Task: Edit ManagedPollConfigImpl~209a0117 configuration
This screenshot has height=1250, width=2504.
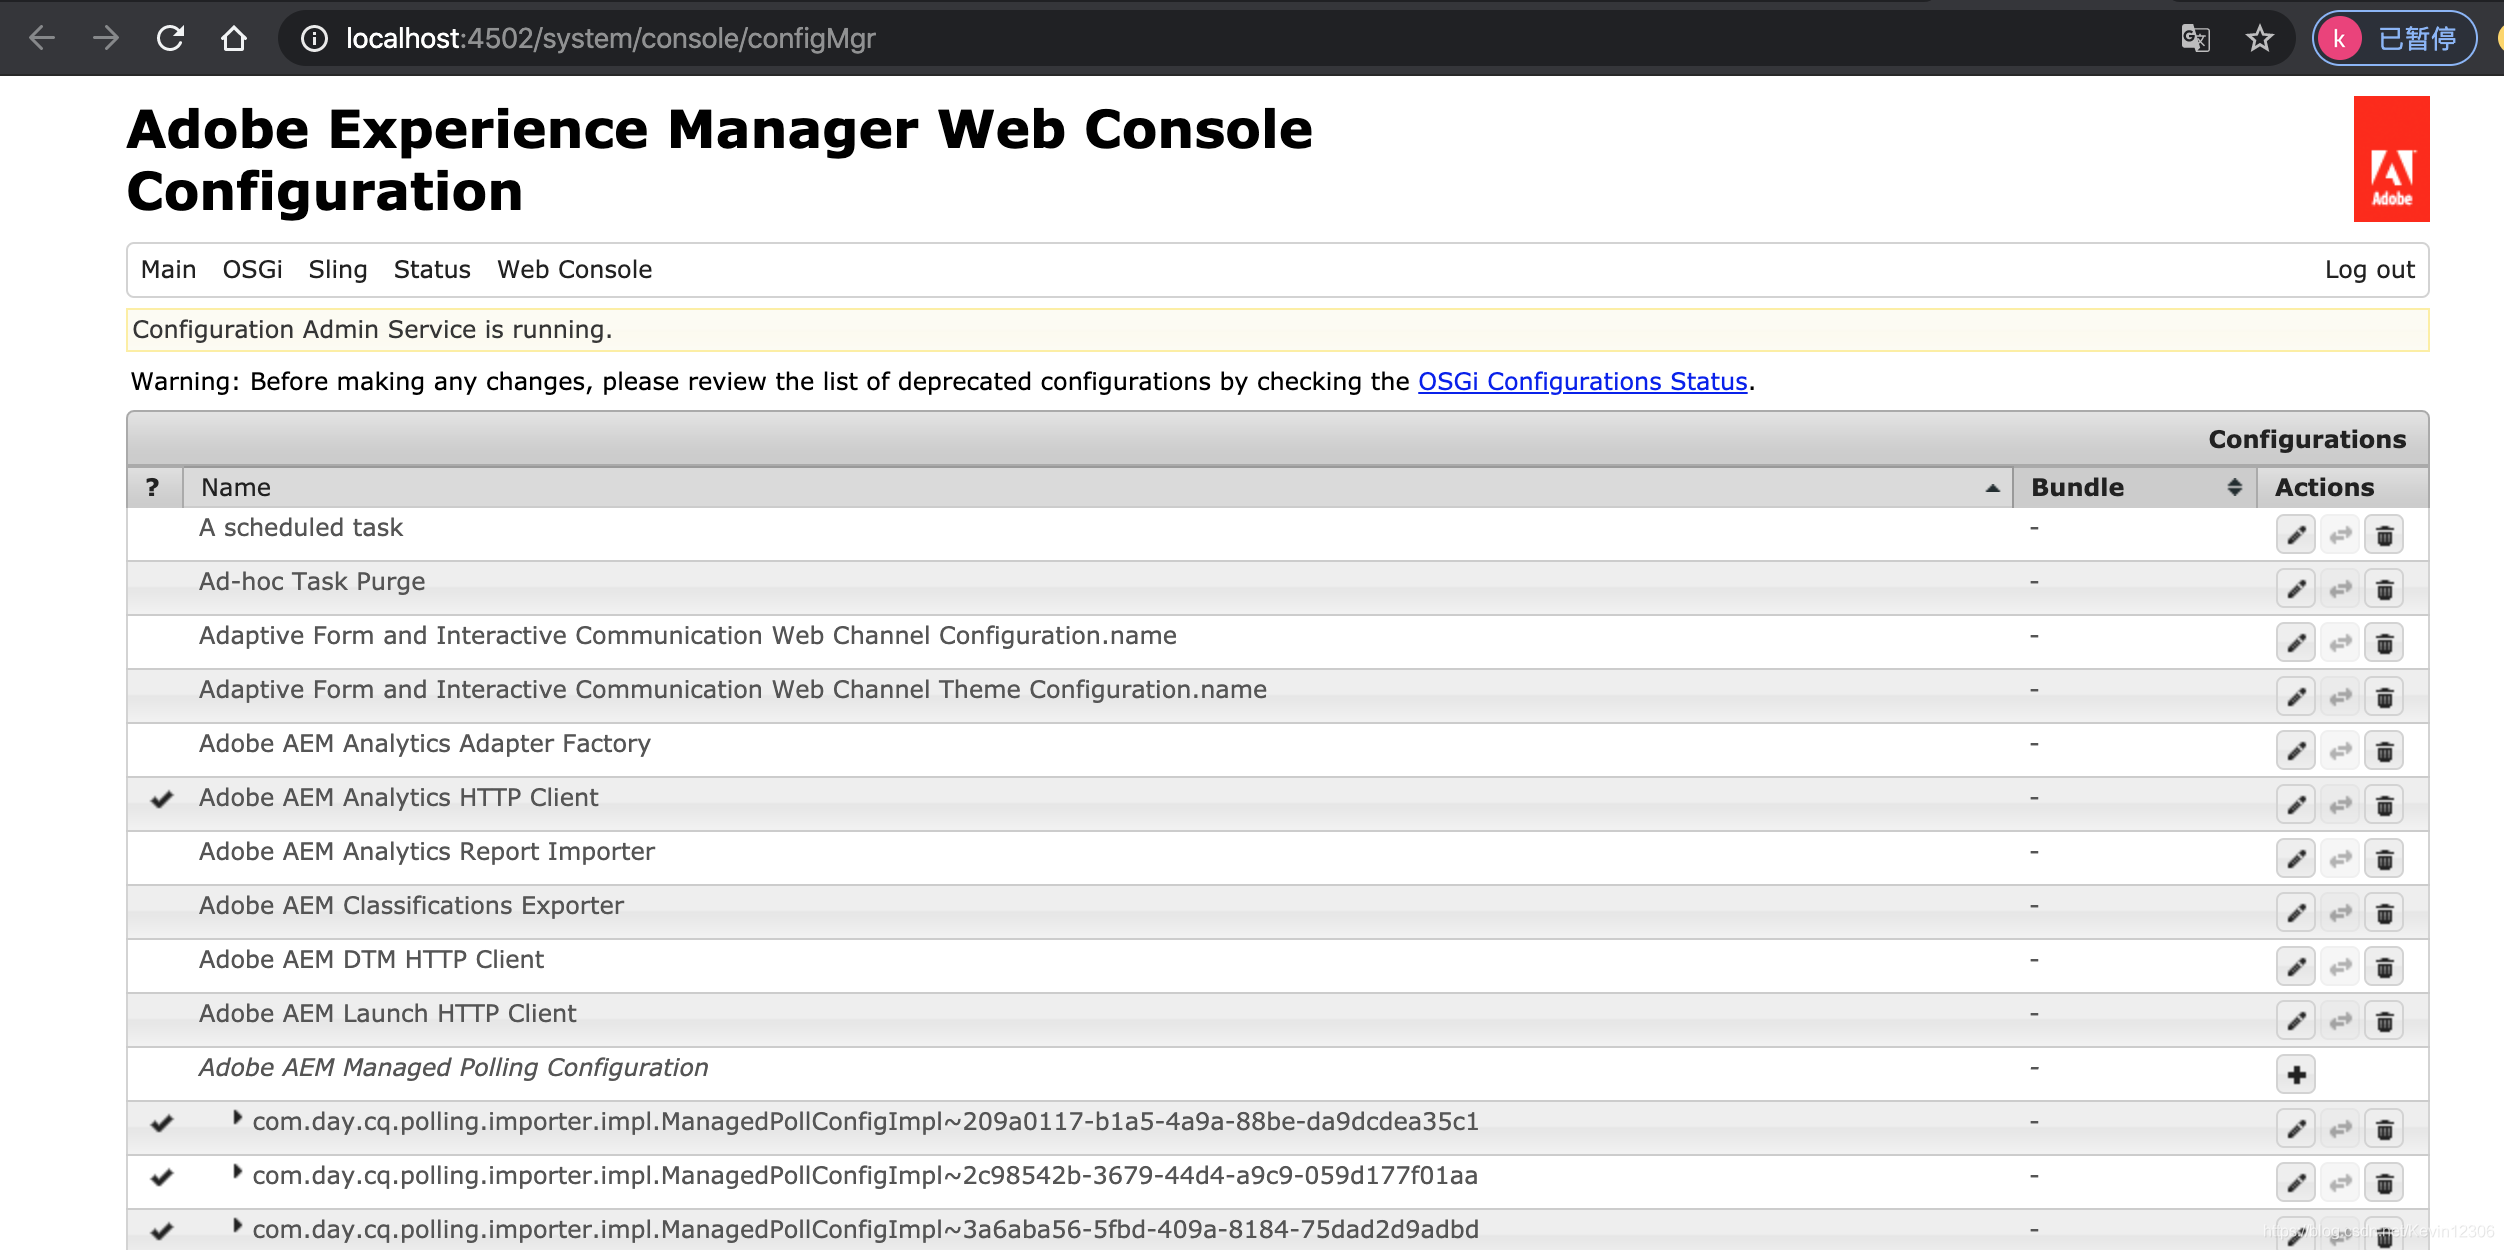Action: pos(2296,1129)
